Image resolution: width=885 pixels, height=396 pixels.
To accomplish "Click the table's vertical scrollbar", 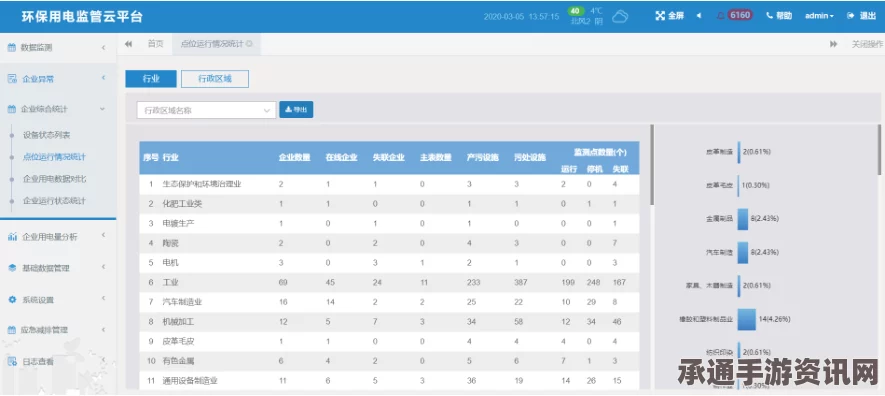I will point(652,164).
